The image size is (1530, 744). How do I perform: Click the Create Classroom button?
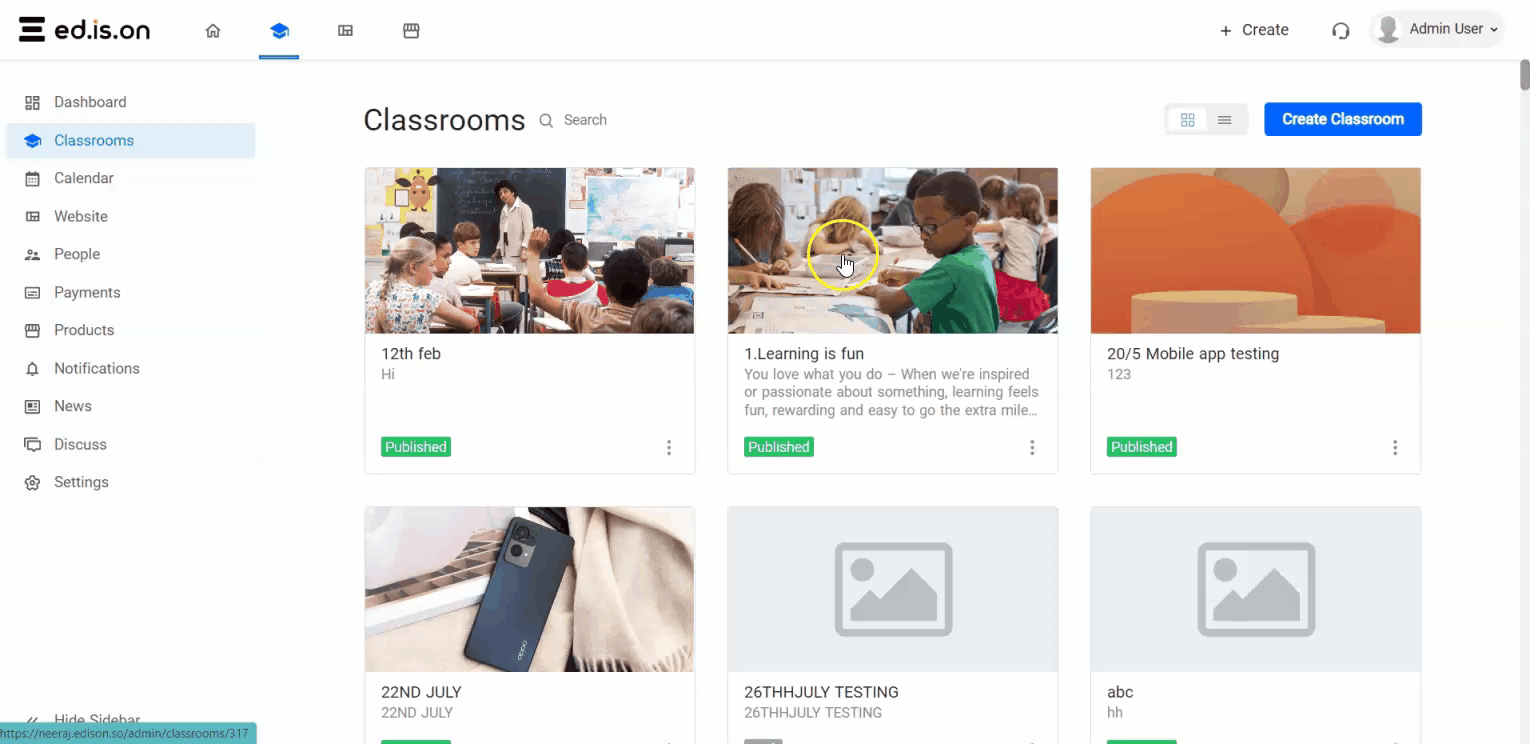pos(1343,119)
